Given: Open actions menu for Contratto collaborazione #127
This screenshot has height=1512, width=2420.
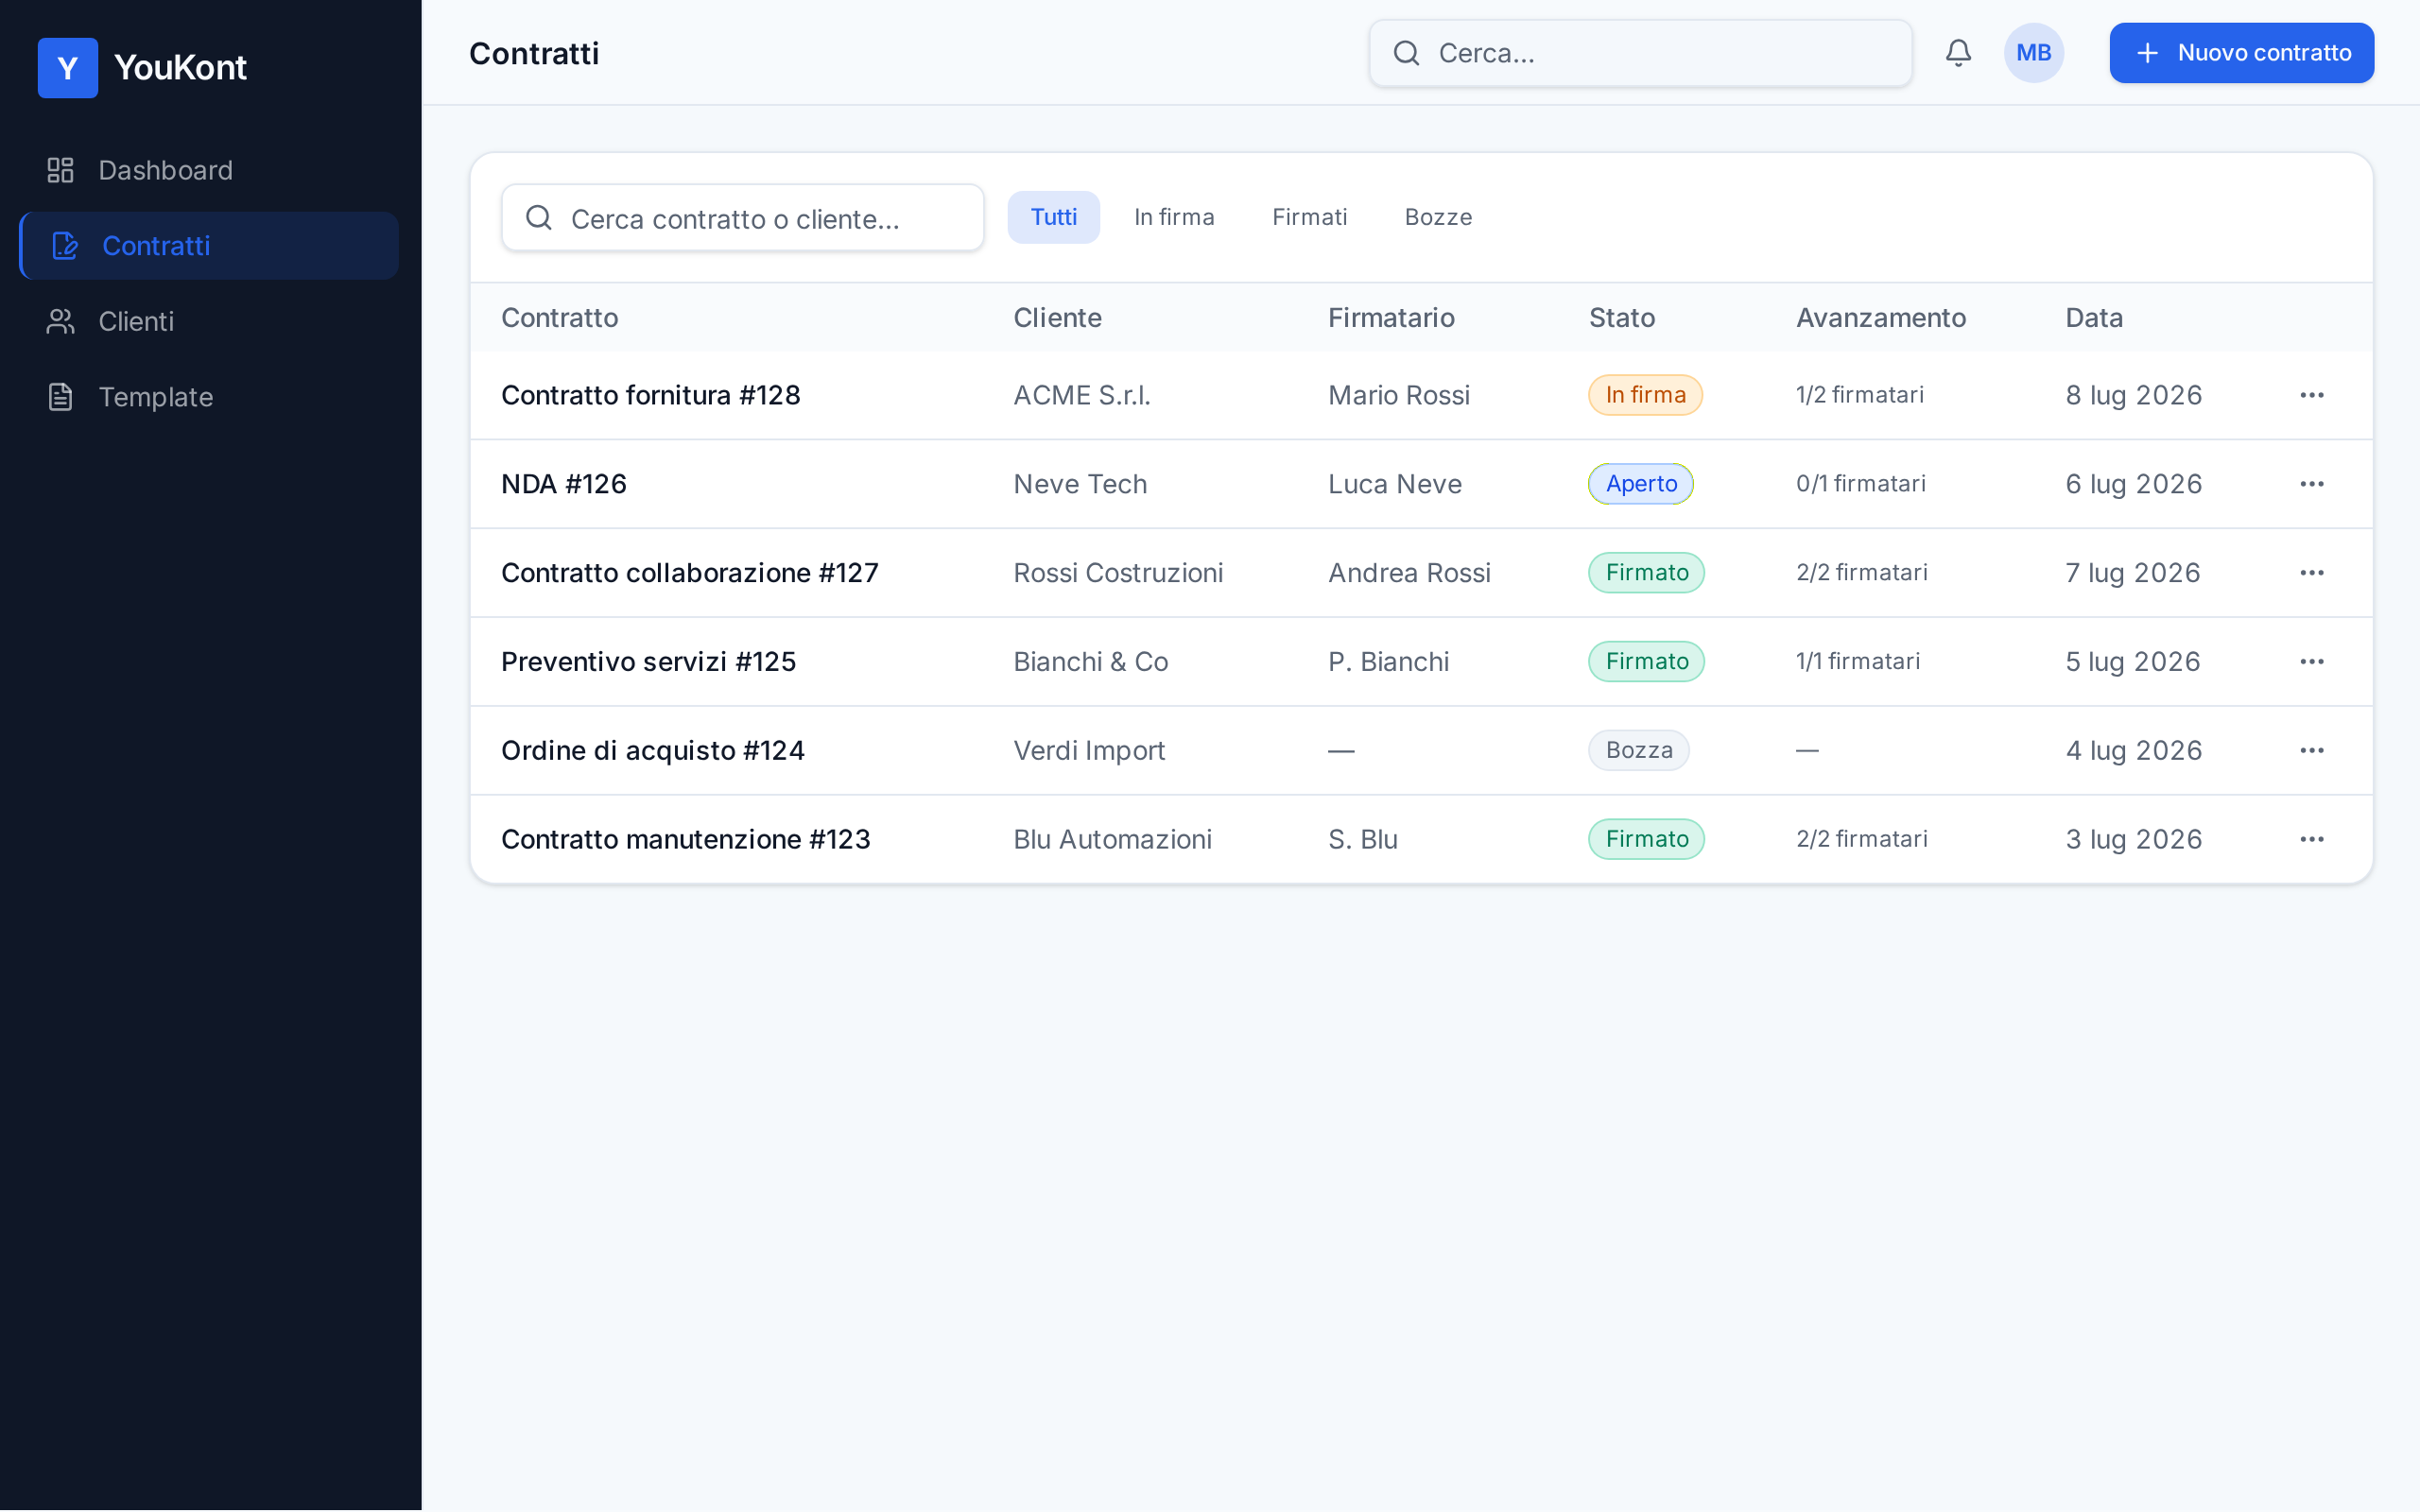Looking at the screenshot, I should 2312,573.
